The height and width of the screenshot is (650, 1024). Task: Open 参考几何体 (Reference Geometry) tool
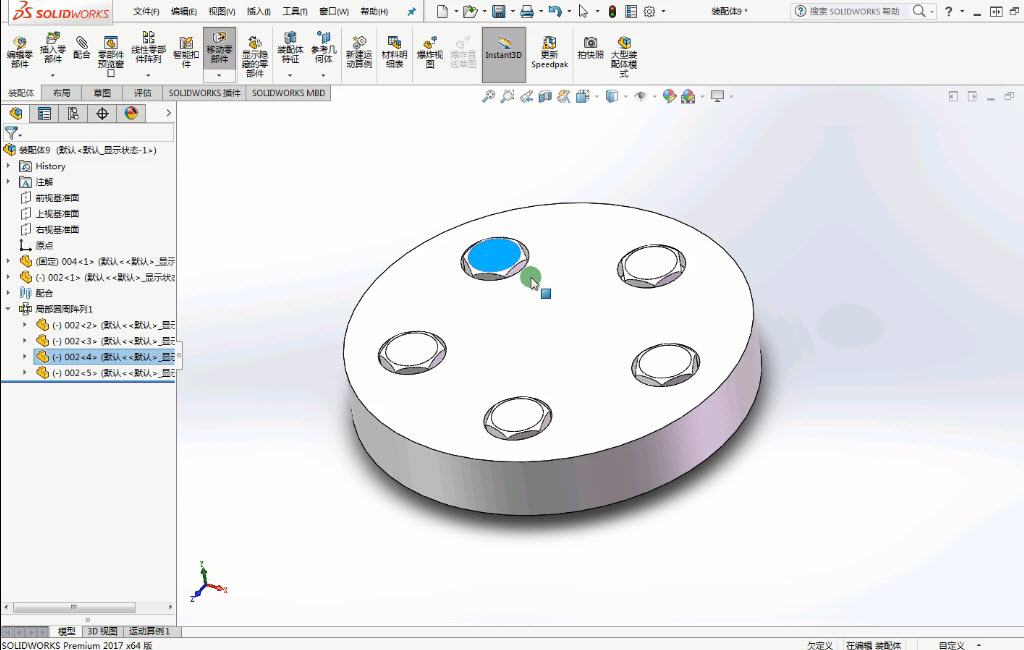coord(323,48)
